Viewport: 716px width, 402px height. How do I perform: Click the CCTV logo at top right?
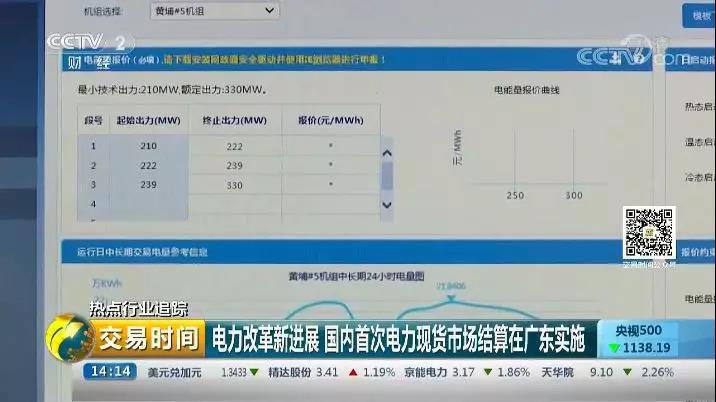pos(636,49)
